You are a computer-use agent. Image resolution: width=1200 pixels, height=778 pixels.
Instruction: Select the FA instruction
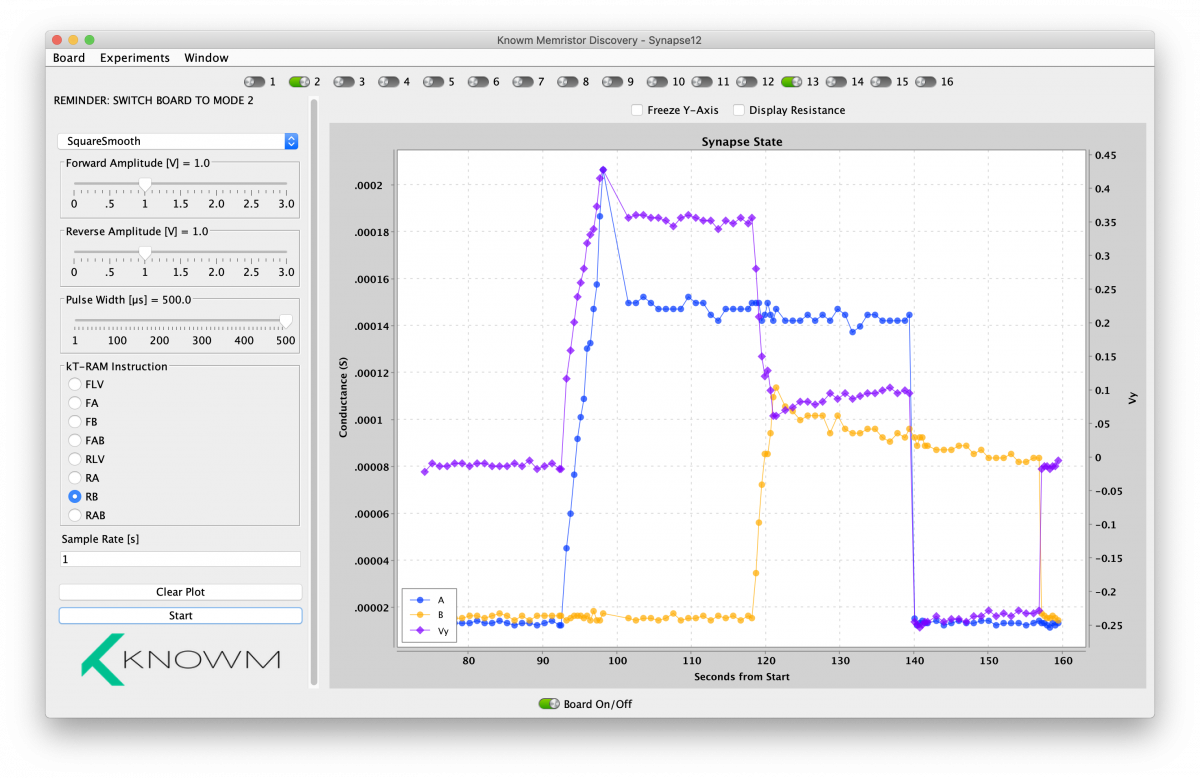[x=75, y=403]
